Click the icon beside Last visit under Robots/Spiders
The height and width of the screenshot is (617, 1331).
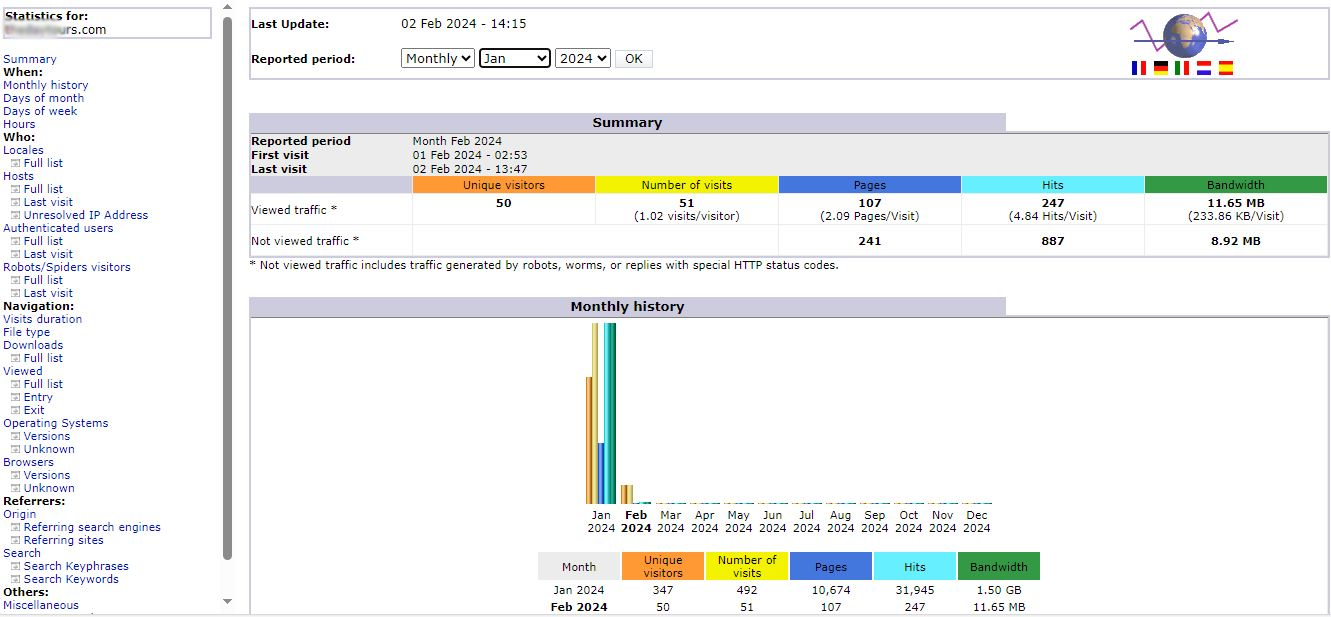(x=15, y=293)
